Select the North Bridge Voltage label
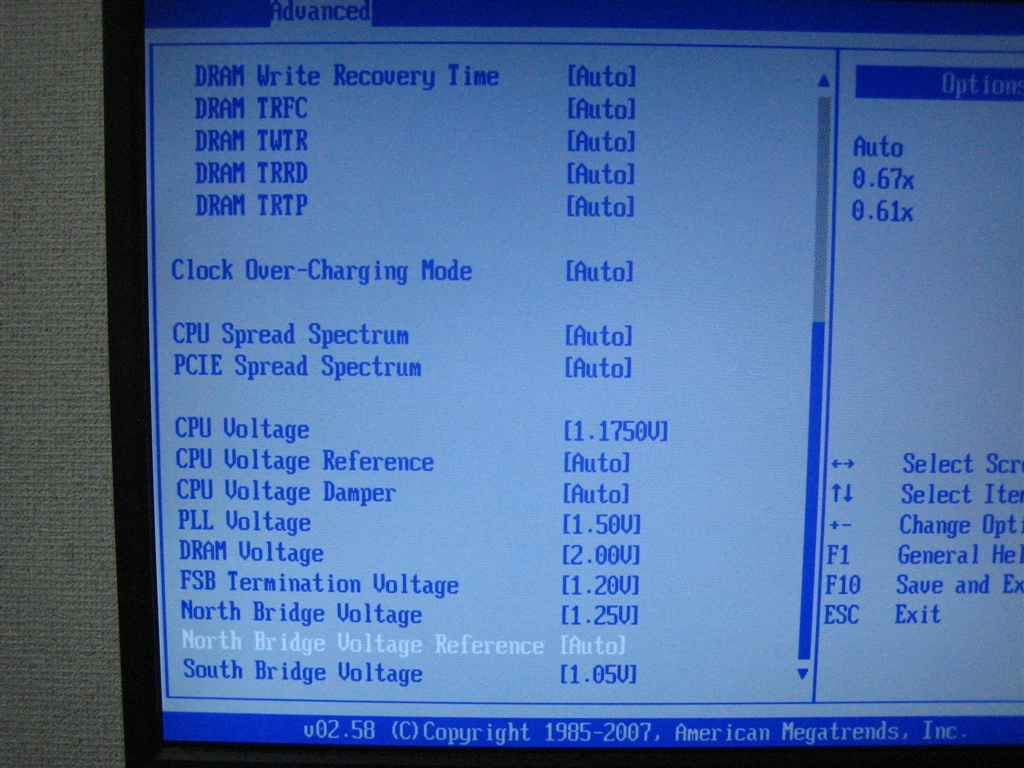1024x768 pixels. coord(302,613)
